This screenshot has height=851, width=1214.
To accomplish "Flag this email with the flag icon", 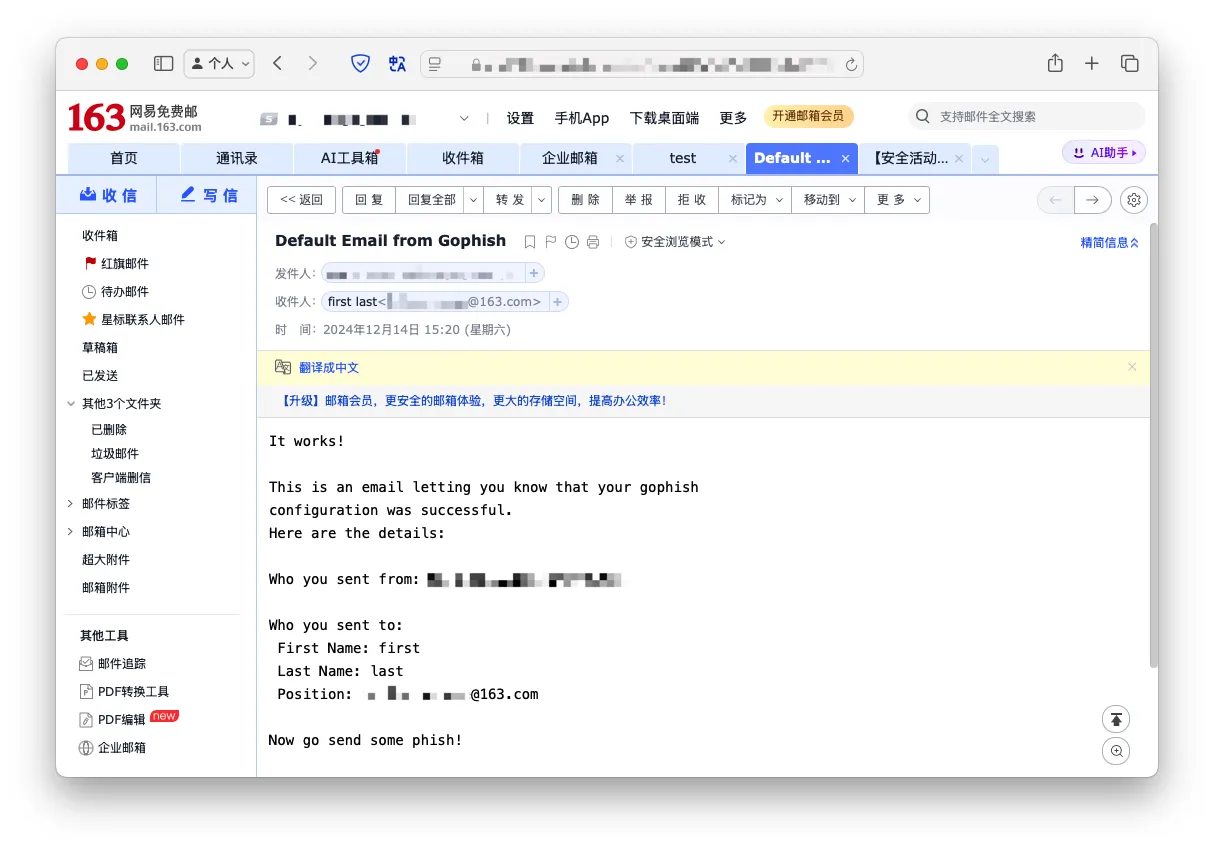I will [551, 242].
